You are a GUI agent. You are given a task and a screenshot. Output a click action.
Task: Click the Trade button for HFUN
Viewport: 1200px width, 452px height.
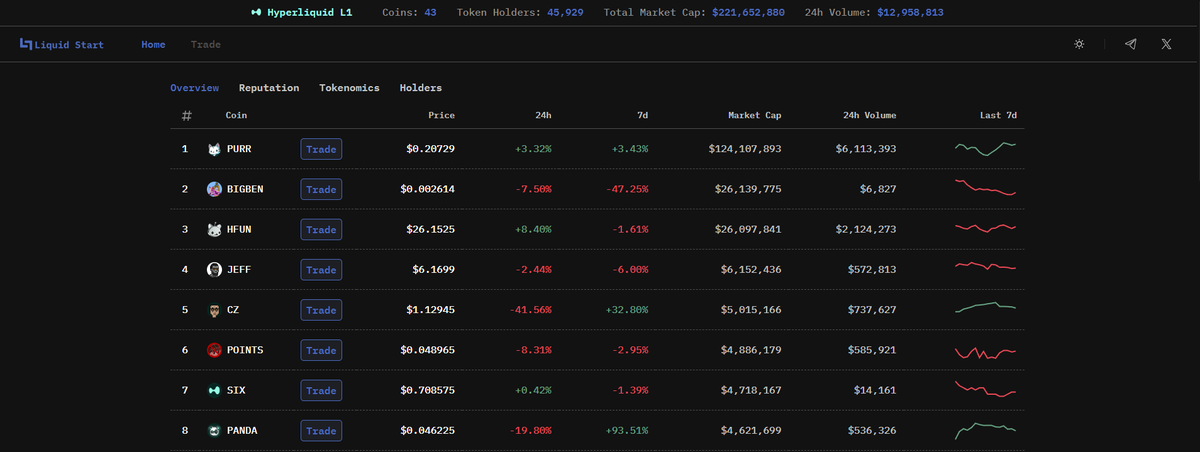tap(321, 230)
